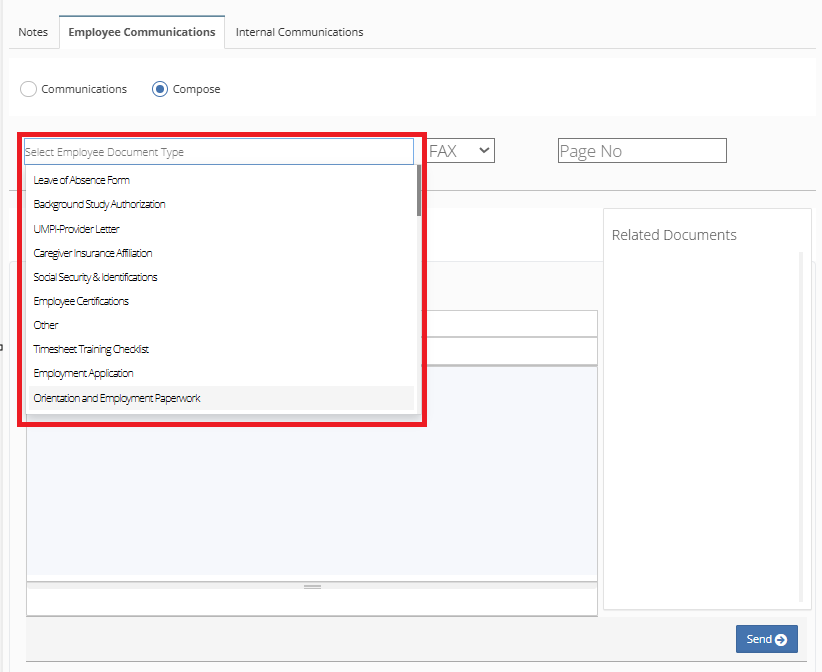Screen dimensions: 822x672
Task: Choose the Compose radio option
Action: click(160, 89)
